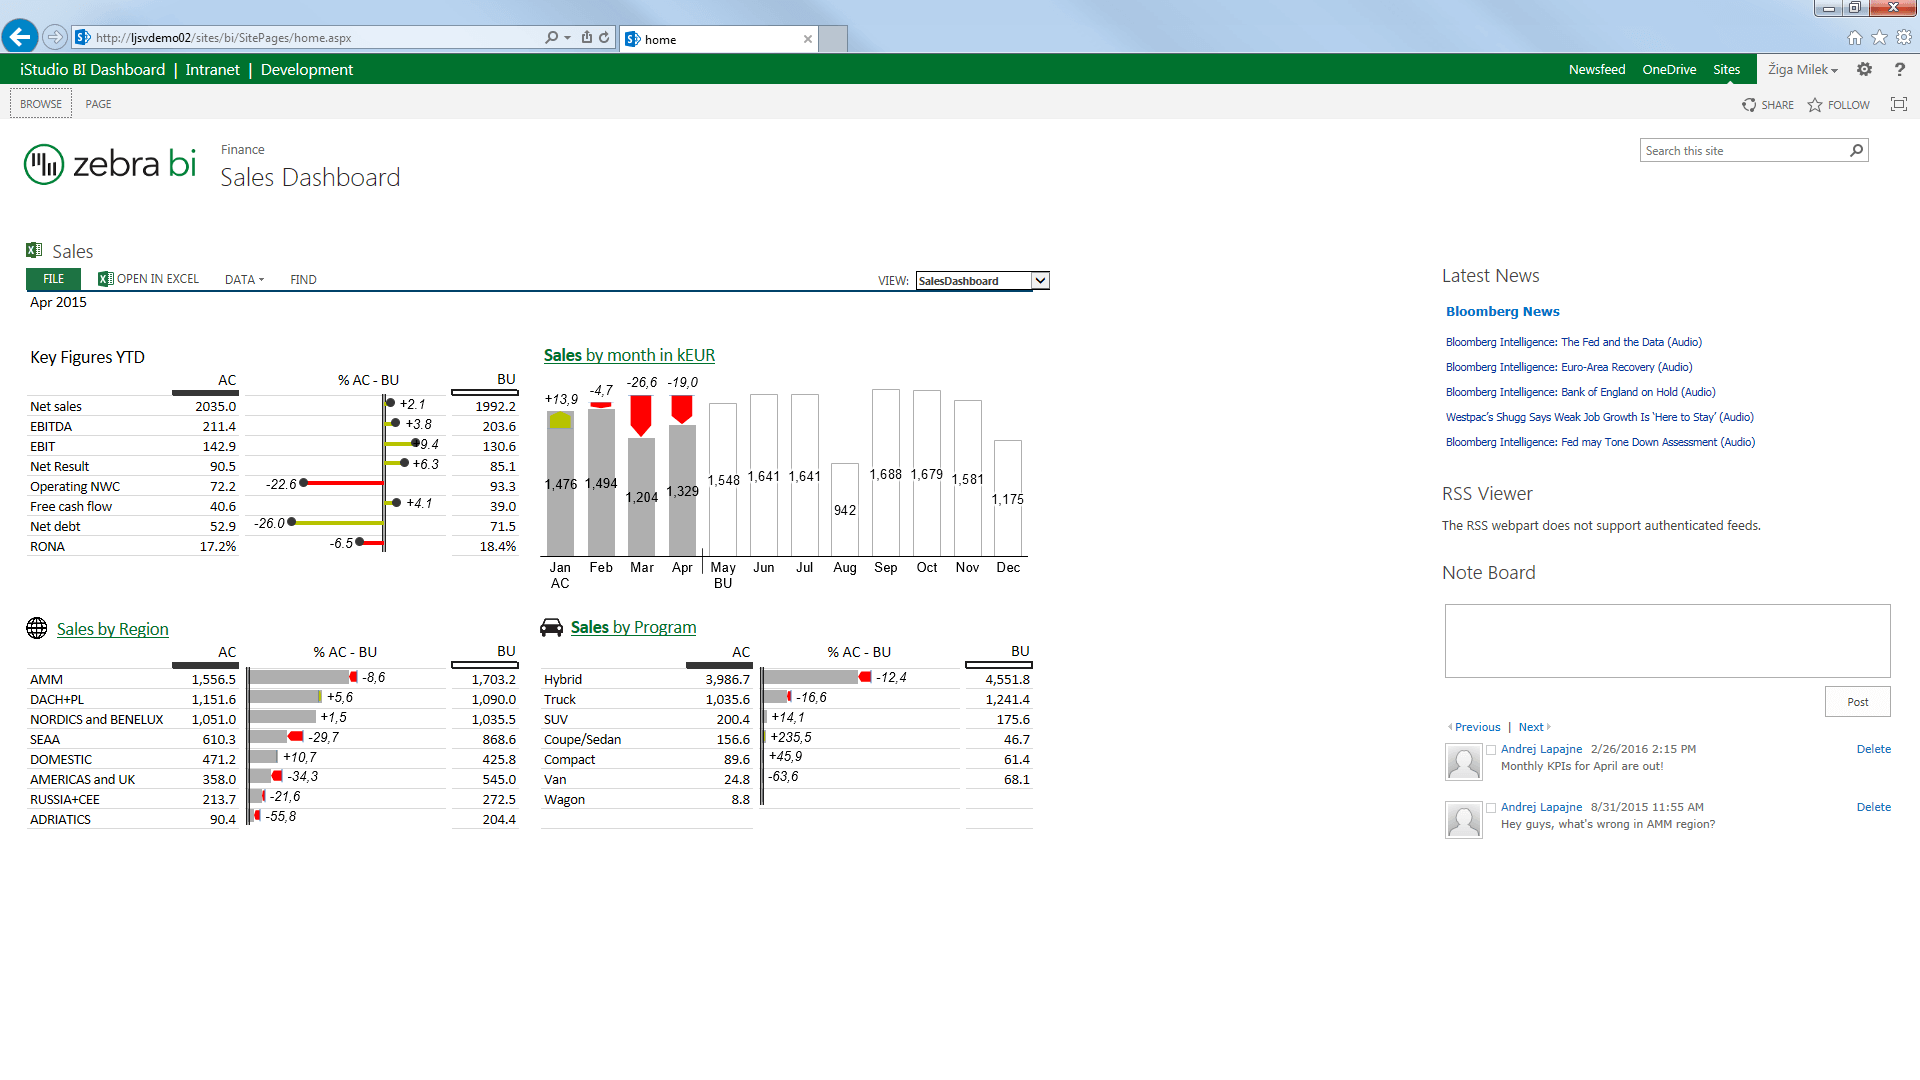
Task: Open the Žiga Milek account dropdown
Action: [1802, 69]
